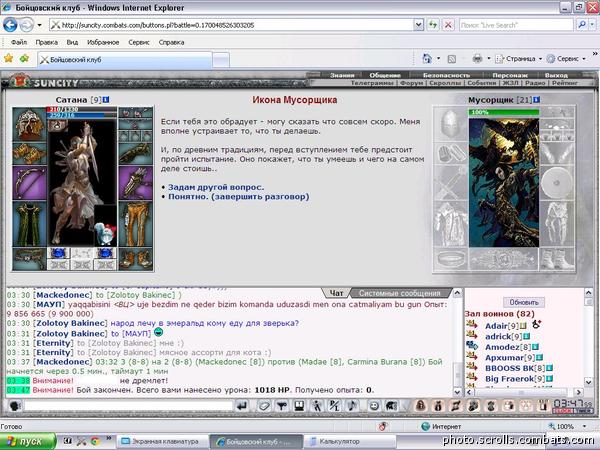Click the floppy disk icon in chat toolbar
600x450 pixels.
click(x=299, y=406)
